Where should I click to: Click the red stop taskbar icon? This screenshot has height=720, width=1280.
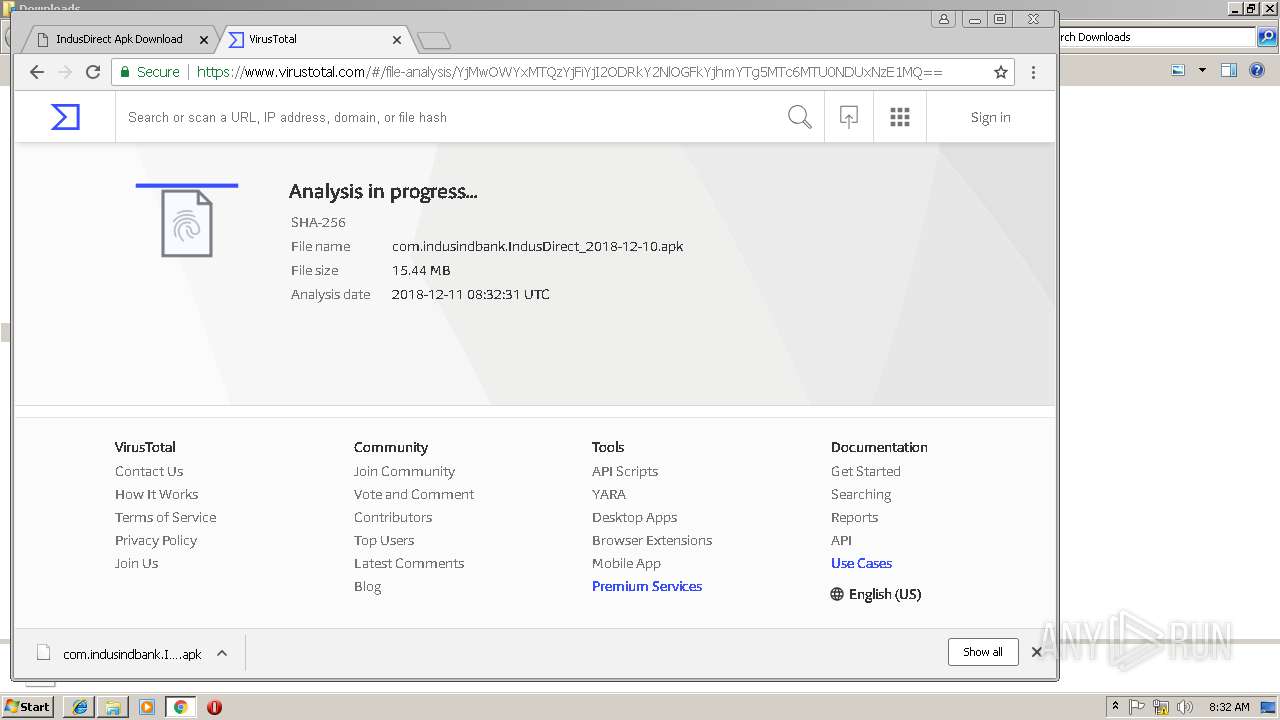(214, 707)
